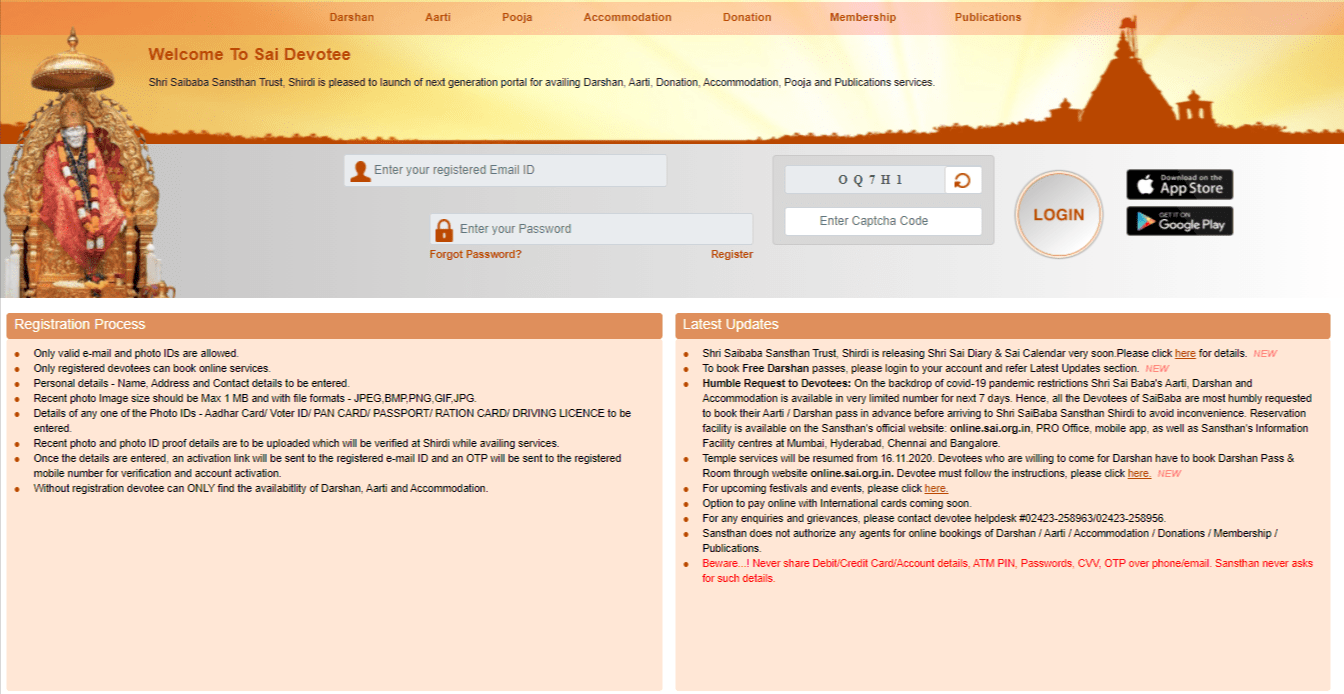
Task: Click 'Only registered devotees can book online services'
Action: click(152, 369)
